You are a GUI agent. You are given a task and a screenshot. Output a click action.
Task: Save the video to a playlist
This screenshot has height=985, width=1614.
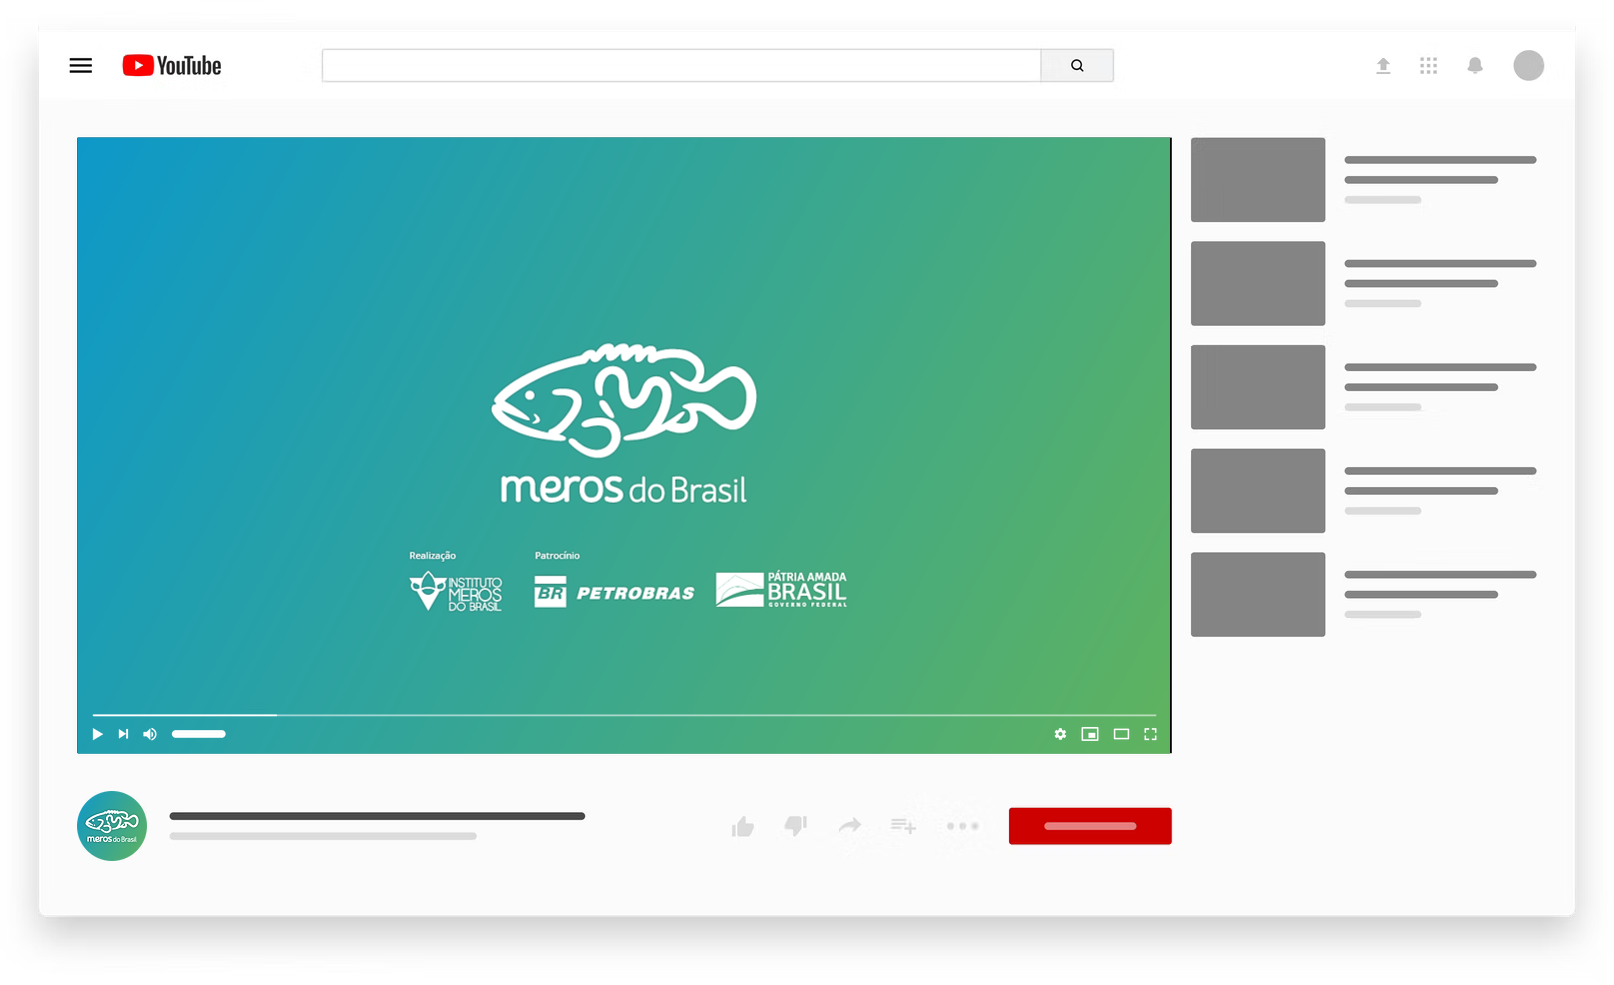pos(903,826)
